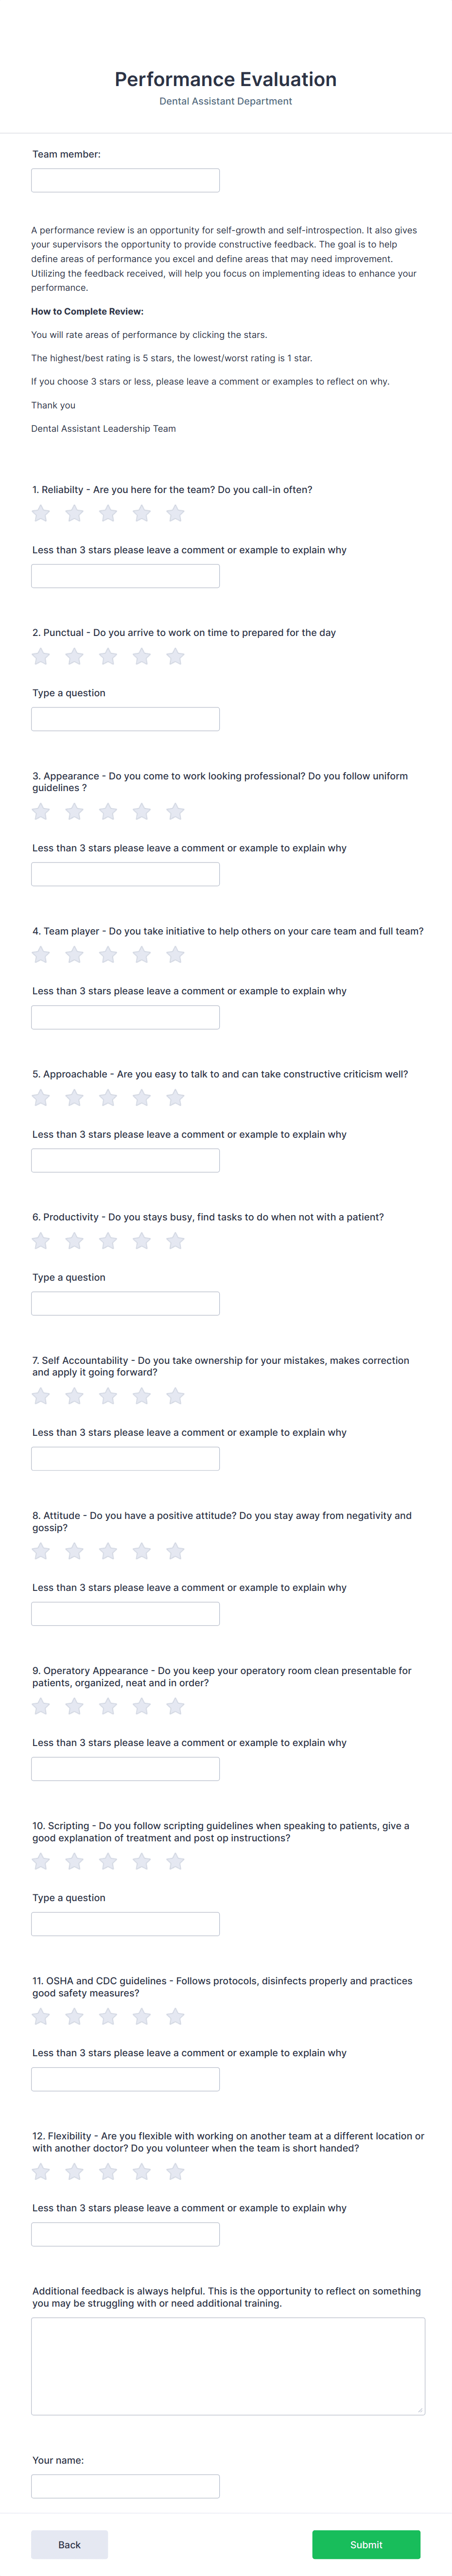Click the Submit button
The height and width of the screenshot is (2576, 452).
[x=366, y=2544]
